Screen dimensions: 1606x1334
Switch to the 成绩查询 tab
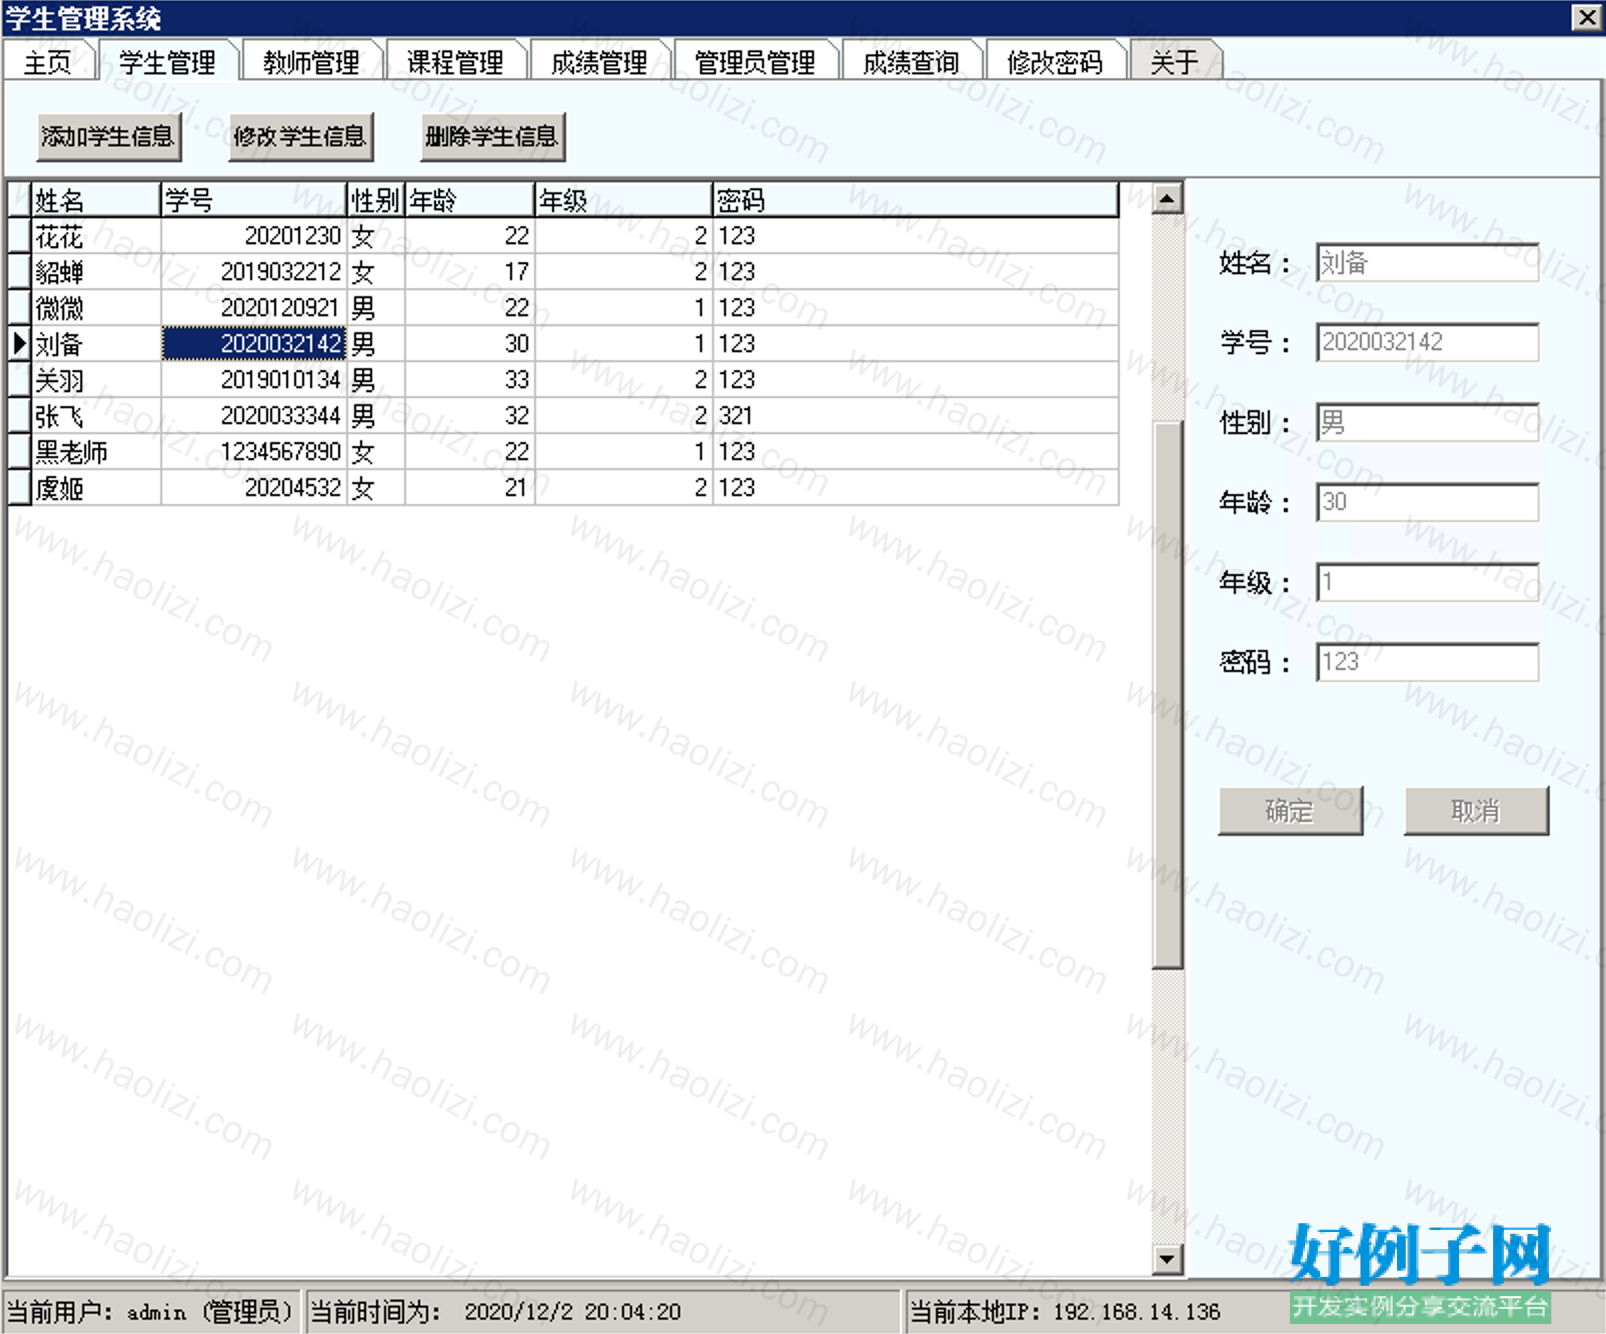pos(911,62)
